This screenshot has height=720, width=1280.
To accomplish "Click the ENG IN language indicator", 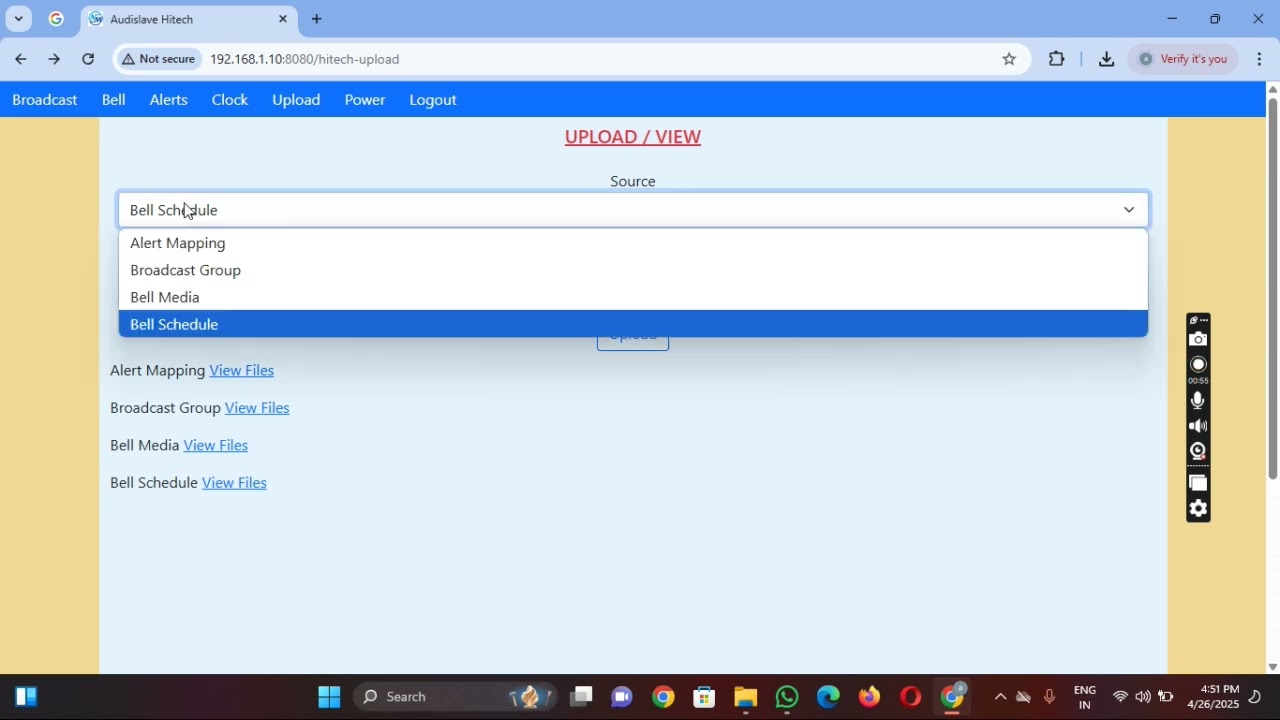I will point(1085,698).
